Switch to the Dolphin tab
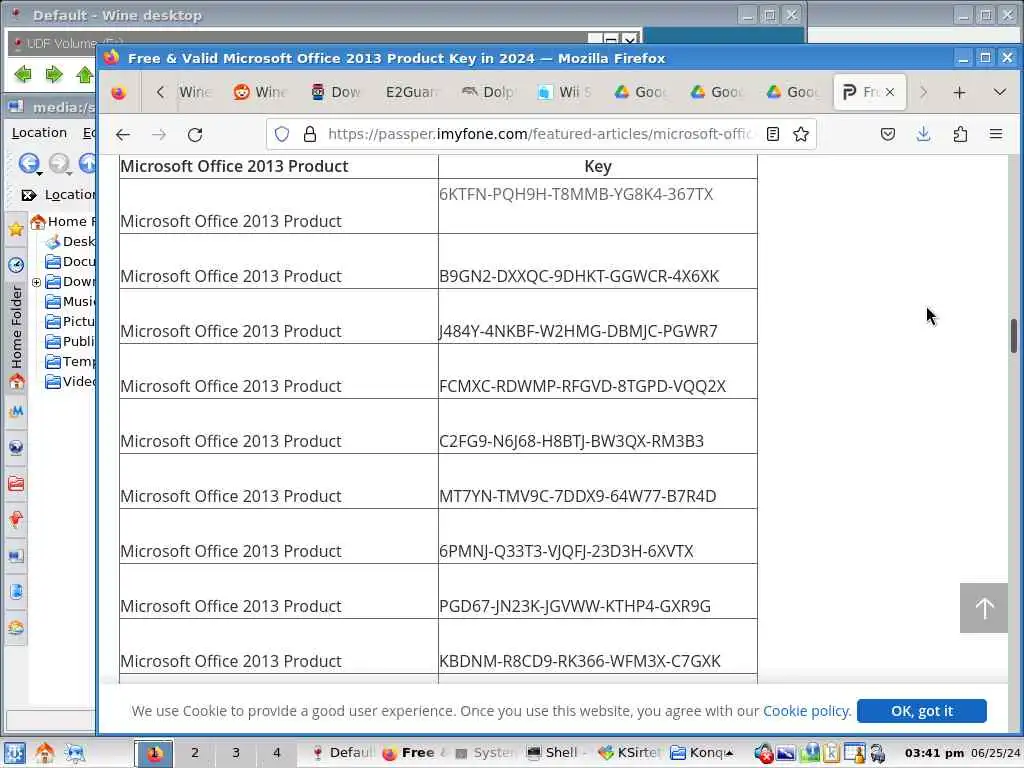Image resolution: width=1024 pixels, height=768 pixels. pos(487,92)
